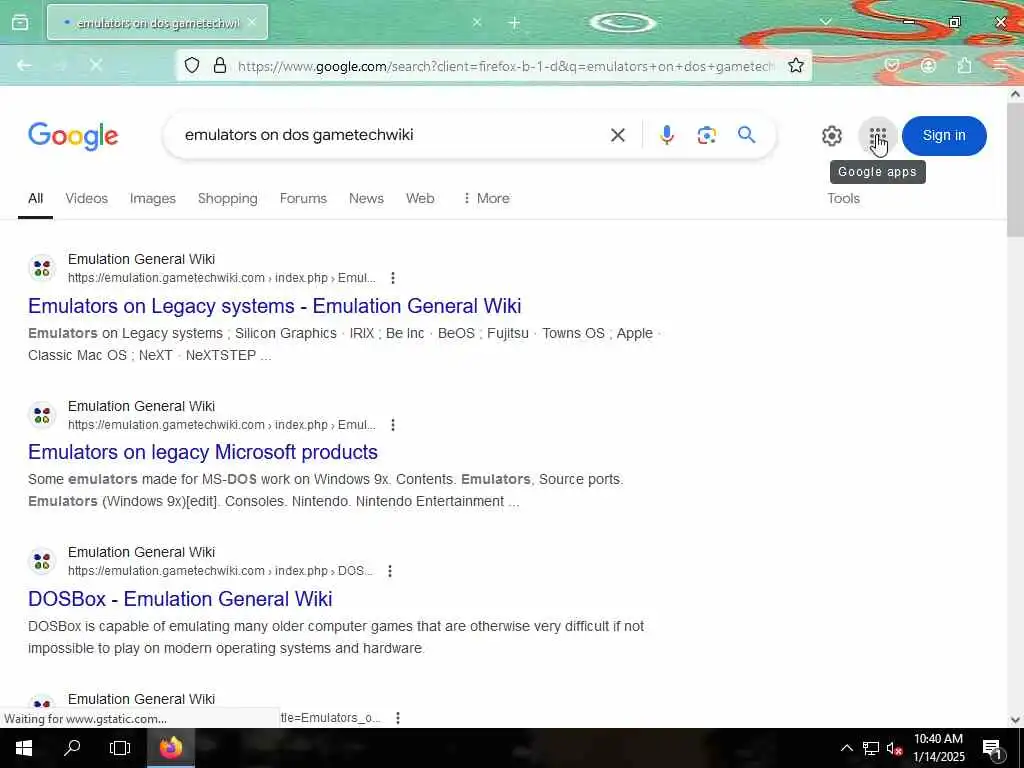Open the extensions puzzle icon
1024x768 pixels.
pyautogui.click(x=965, y=65)
